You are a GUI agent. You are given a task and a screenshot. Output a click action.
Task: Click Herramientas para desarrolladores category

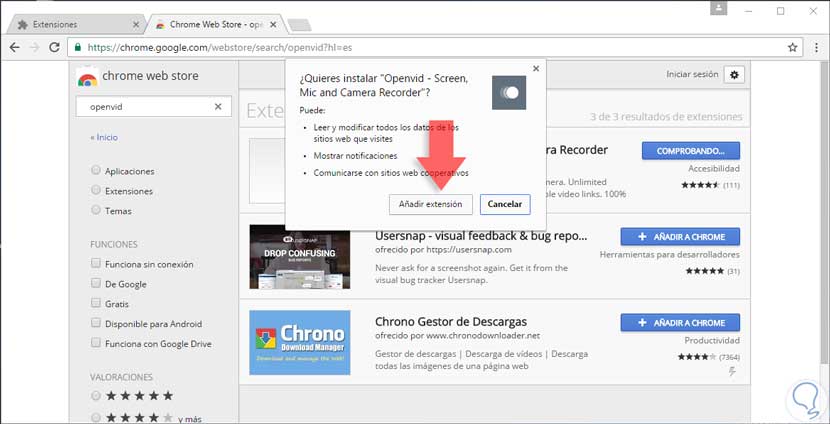coord(670,255)
